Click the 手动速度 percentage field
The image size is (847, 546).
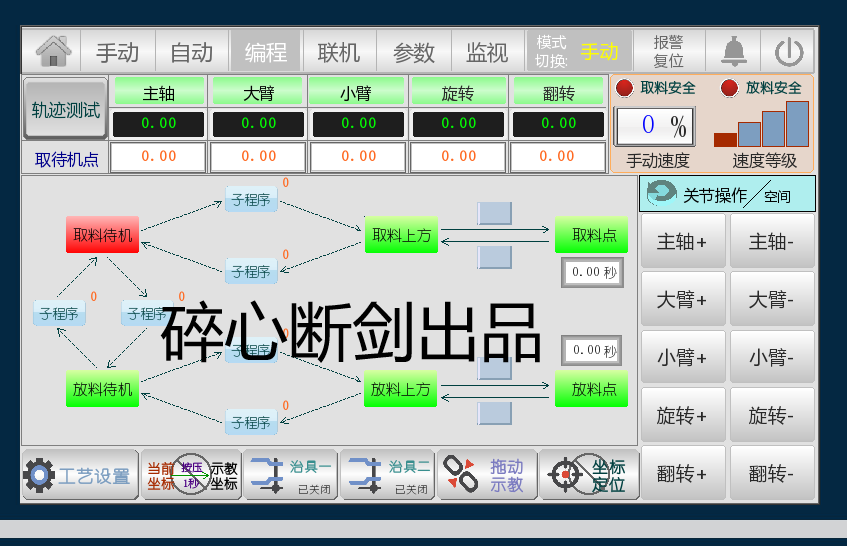pyautogui.click(x=654, y=126)
